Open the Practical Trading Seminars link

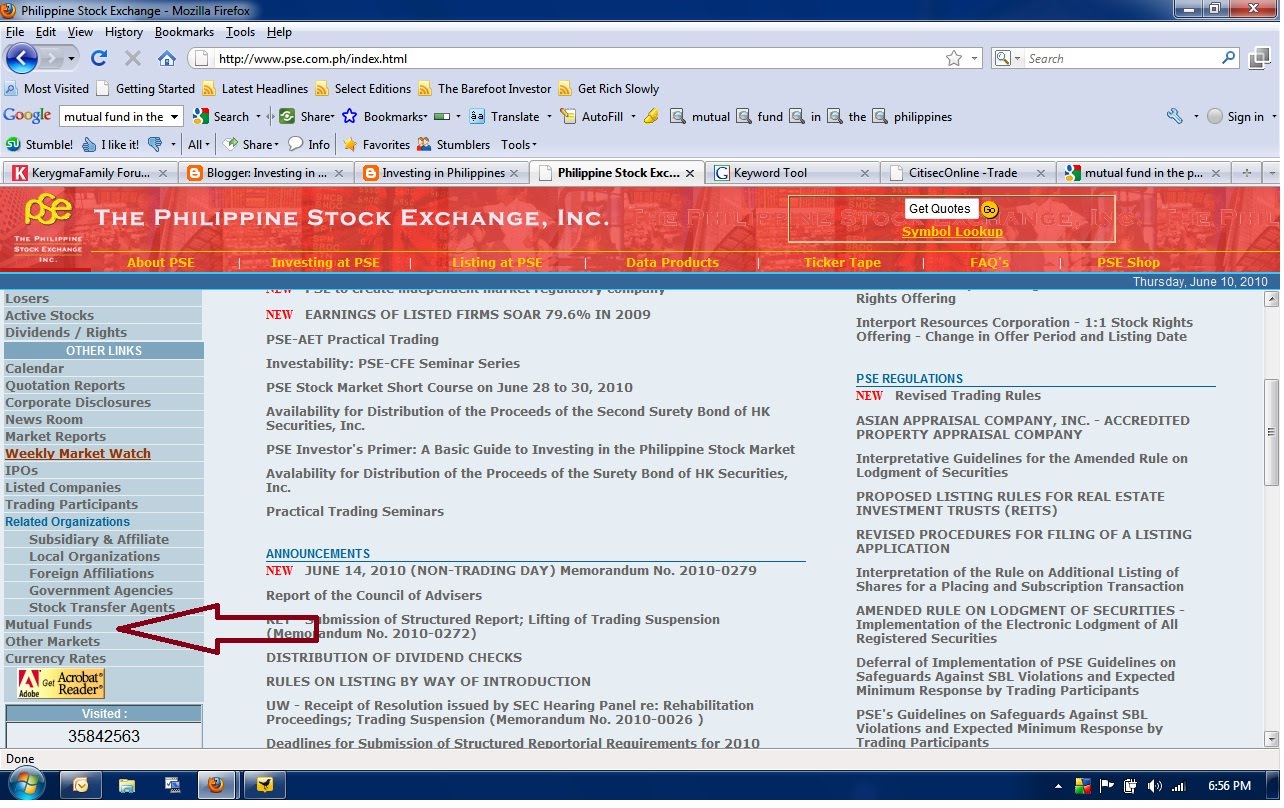point(355,512)
